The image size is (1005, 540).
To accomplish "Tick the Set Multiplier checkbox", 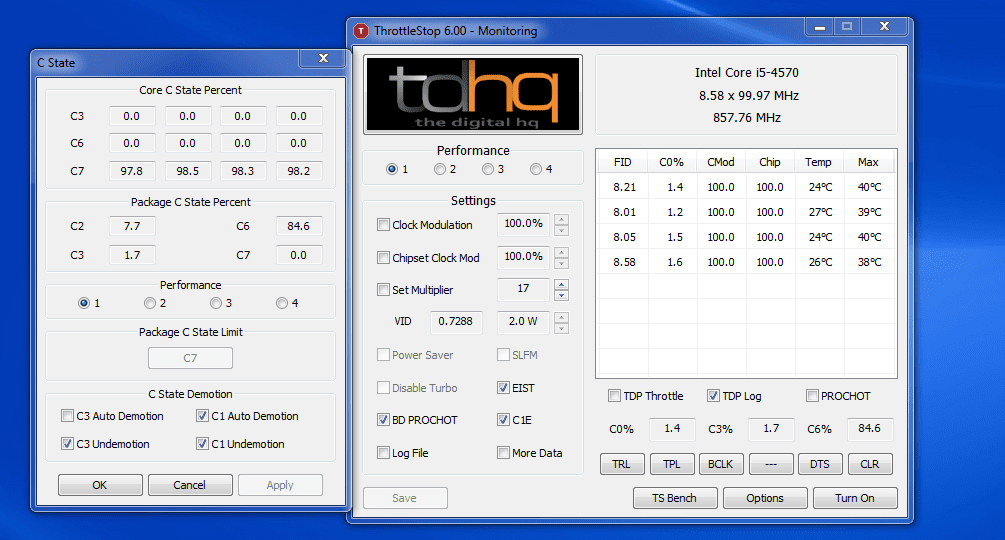I will [383, 290].
